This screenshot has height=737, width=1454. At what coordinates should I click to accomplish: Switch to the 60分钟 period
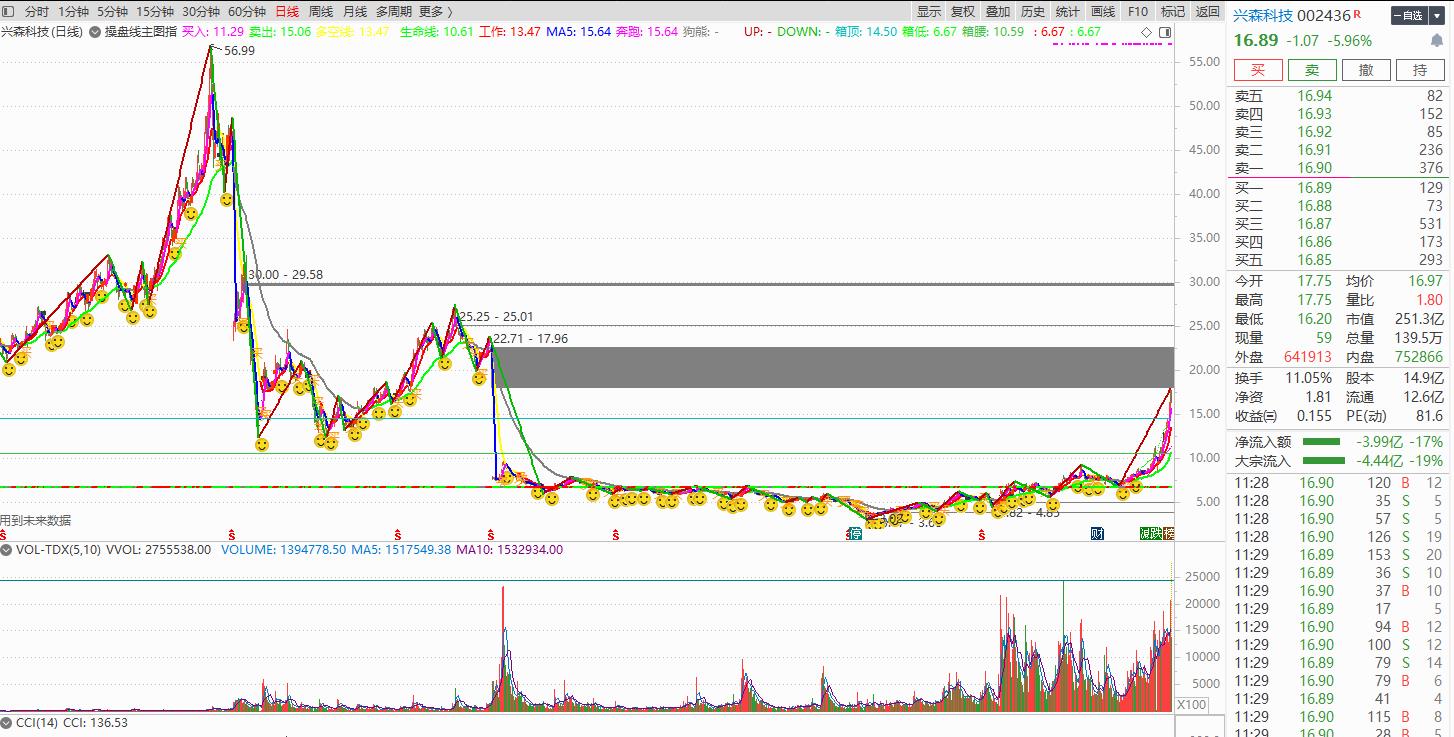[x=247, y=12]
